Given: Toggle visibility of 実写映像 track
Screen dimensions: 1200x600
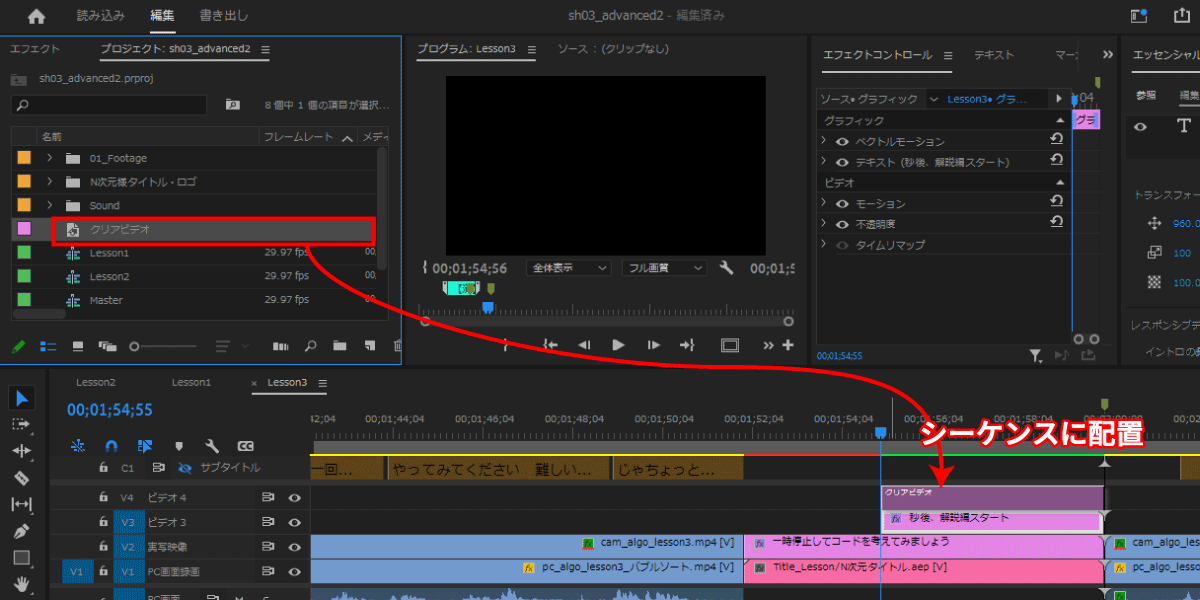Looking at the screenshot, I should (295, 546).
